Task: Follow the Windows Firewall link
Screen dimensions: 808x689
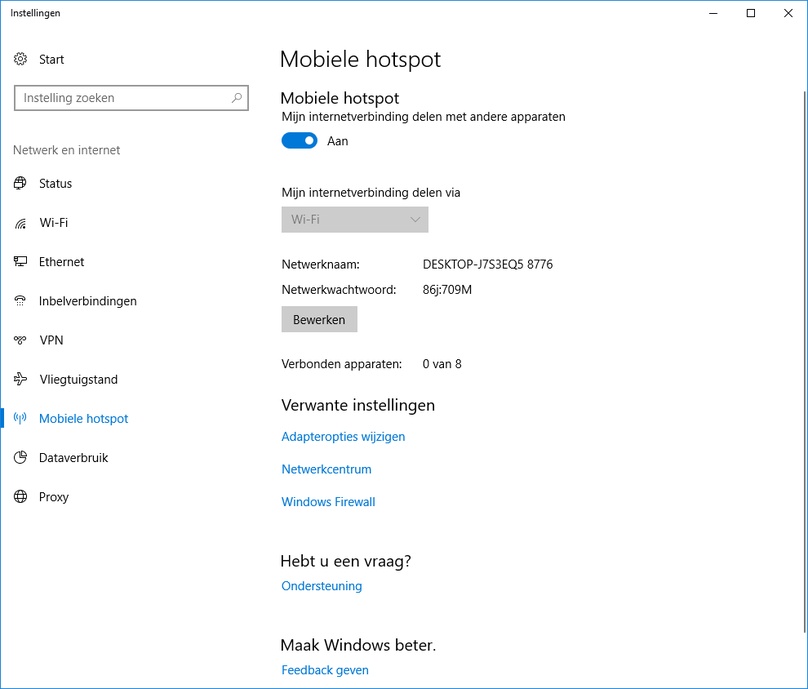Action: click(x=328, y=502)
